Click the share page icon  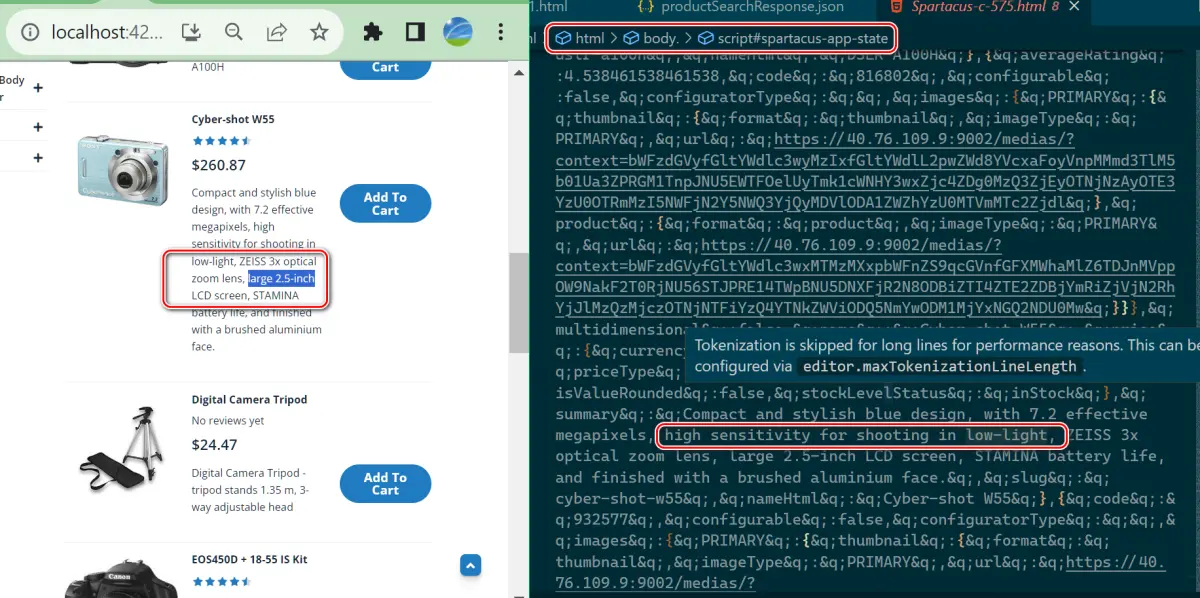[x=276, y=32]
